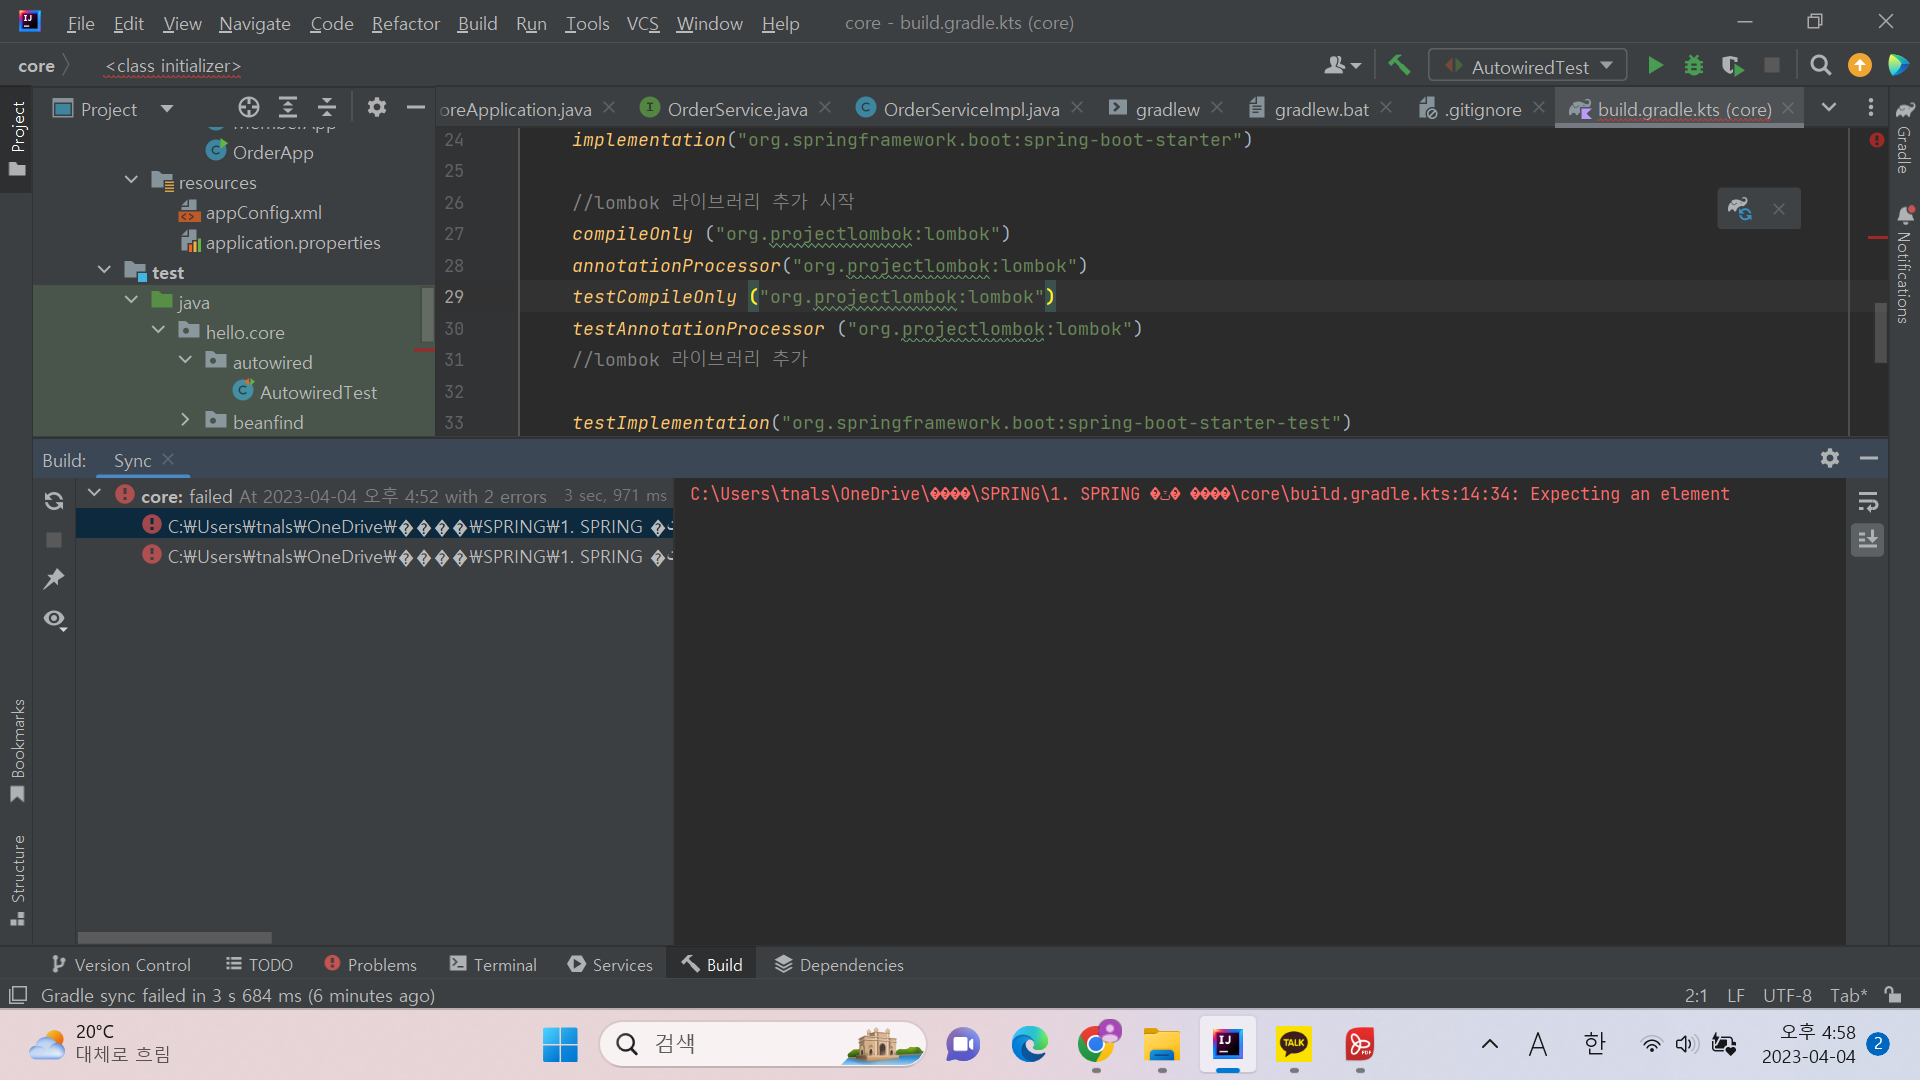The image size is (1920, 1080).
Task: Run AutowiredTest with the green play button
Action: coord(1655,66)
